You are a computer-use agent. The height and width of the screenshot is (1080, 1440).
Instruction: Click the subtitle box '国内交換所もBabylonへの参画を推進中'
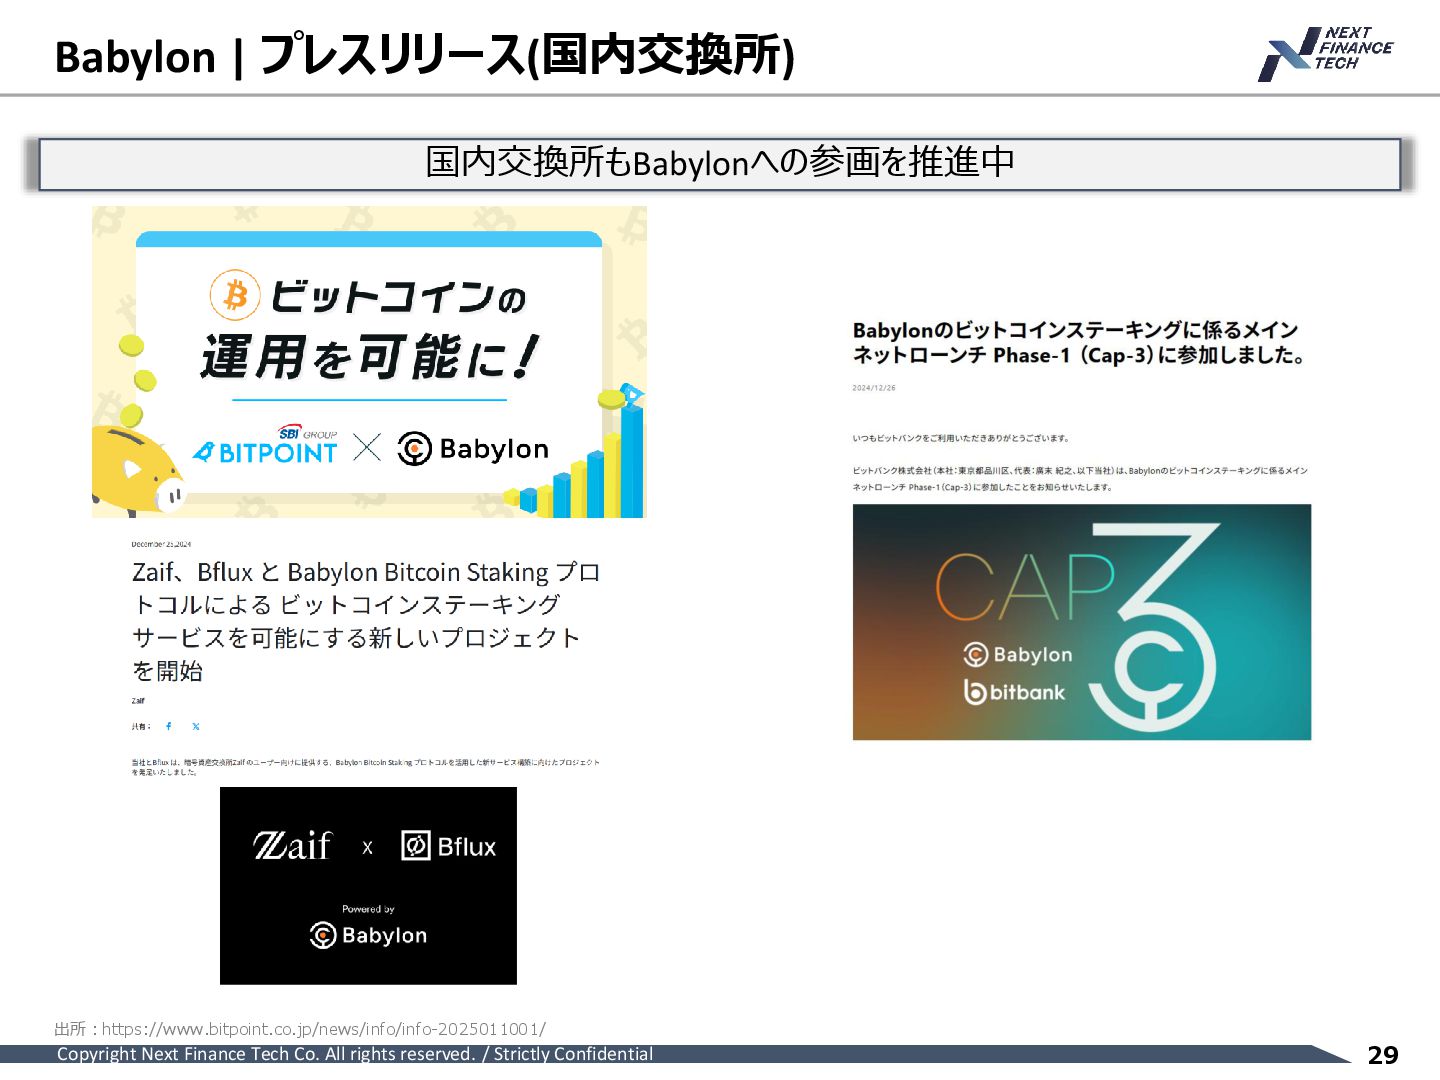pyautogui.click(x=719, y=163)
